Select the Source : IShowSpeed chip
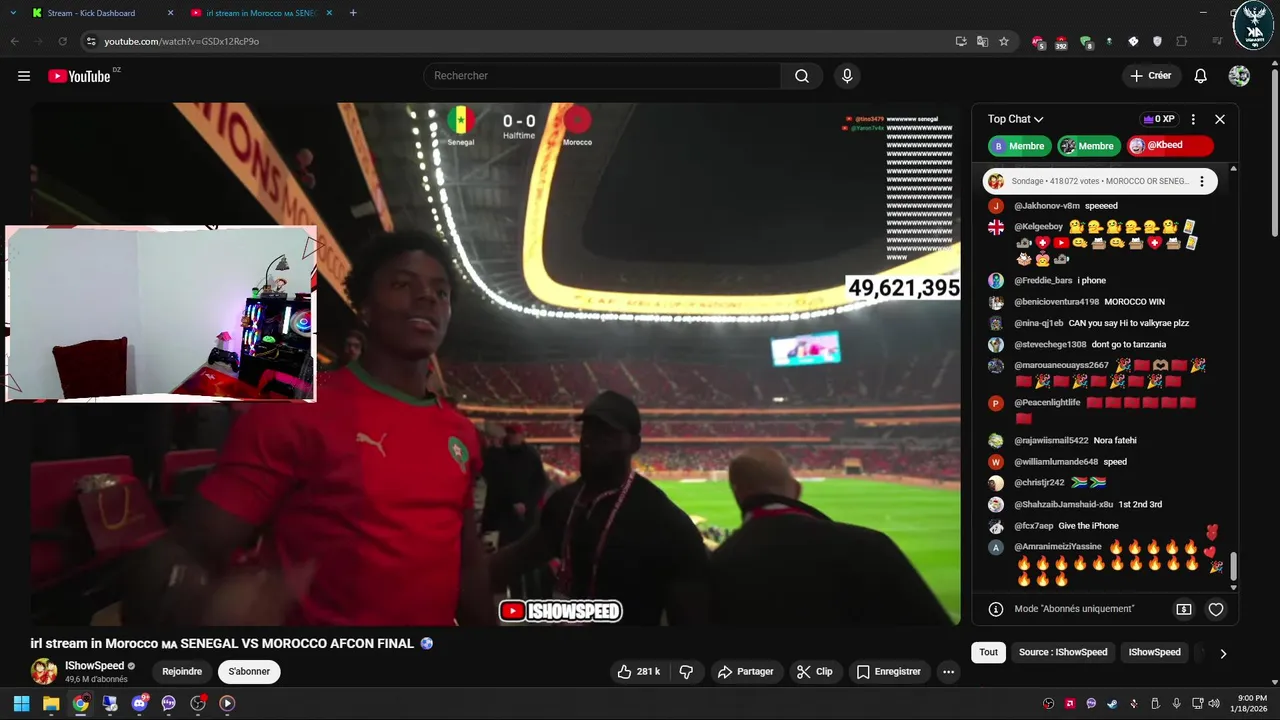 [1063, 652]
